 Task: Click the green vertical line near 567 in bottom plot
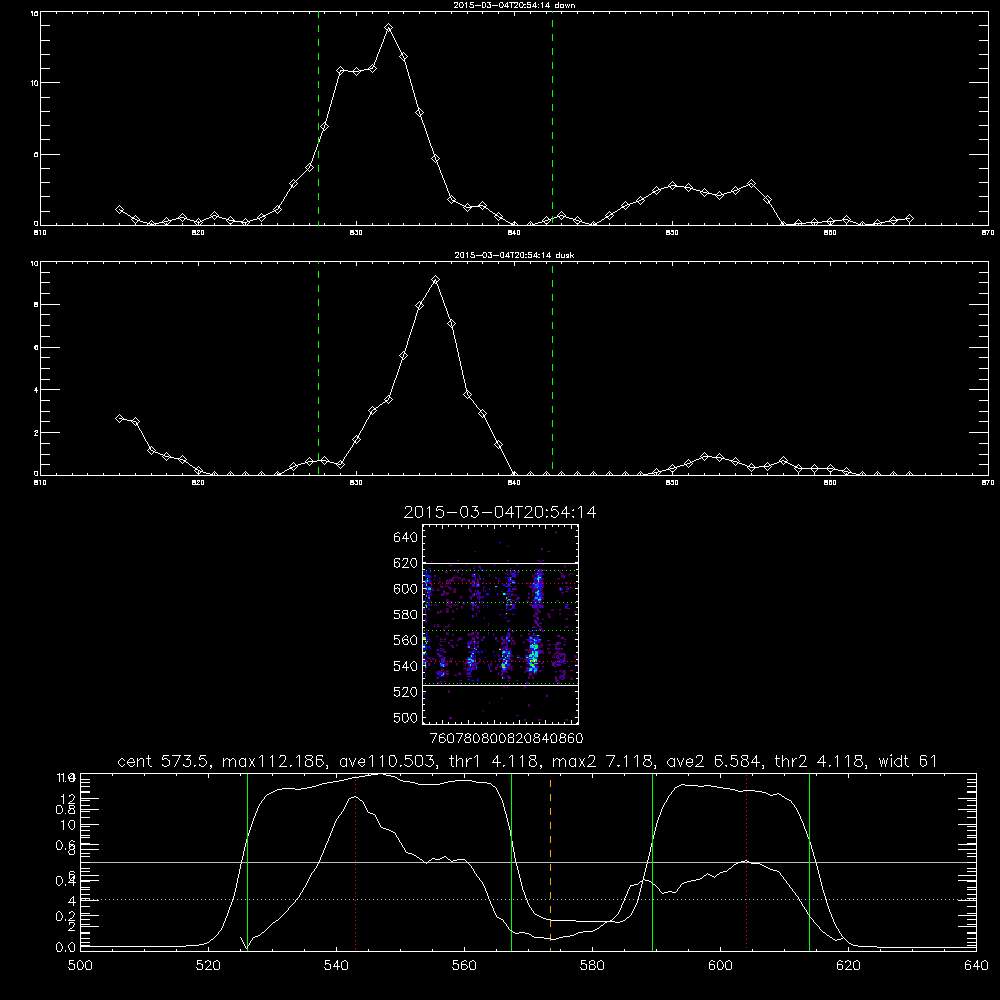pos(511,861)
